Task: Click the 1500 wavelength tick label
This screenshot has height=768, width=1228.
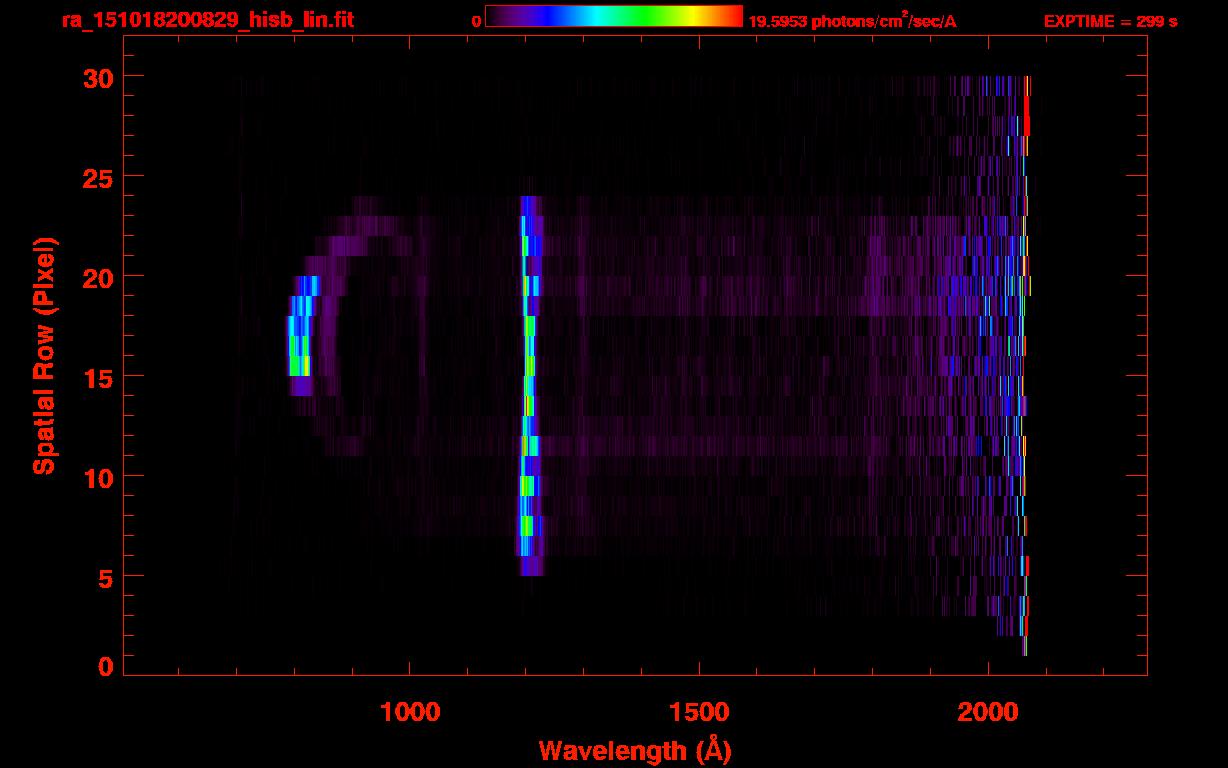Action: point(699,712)
